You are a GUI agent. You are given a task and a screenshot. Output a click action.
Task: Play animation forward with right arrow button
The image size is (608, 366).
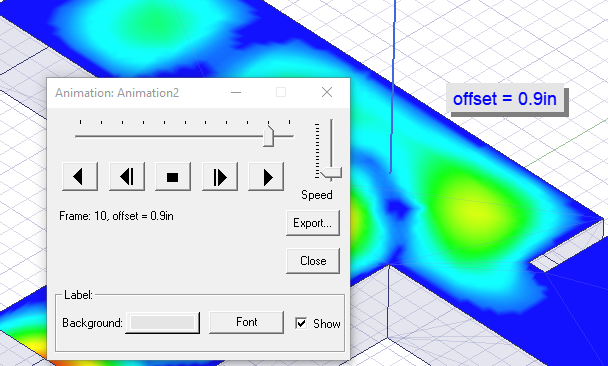tap(266, 177)
